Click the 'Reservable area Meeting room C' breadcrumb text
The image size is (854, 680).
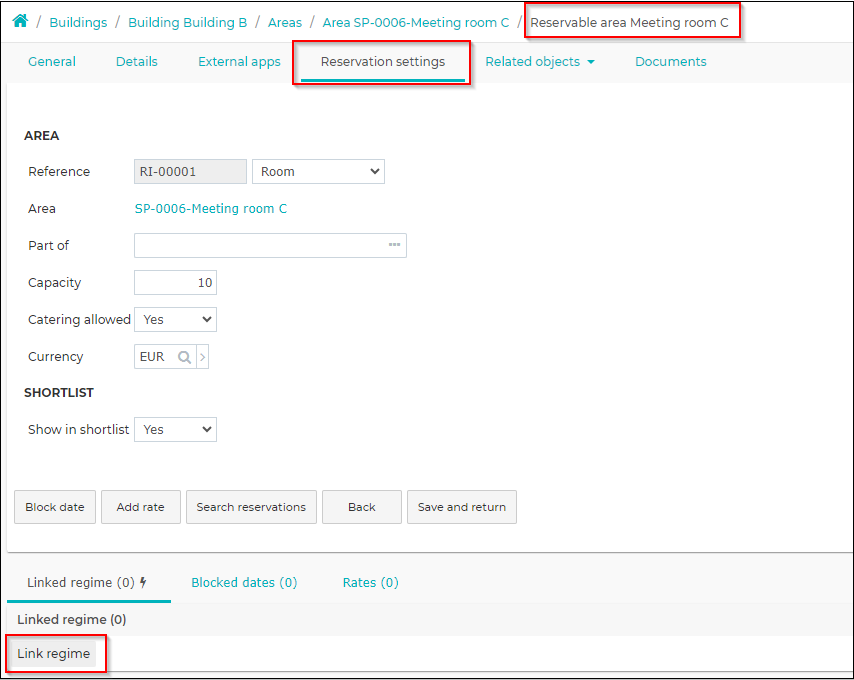tap(629, 22)
